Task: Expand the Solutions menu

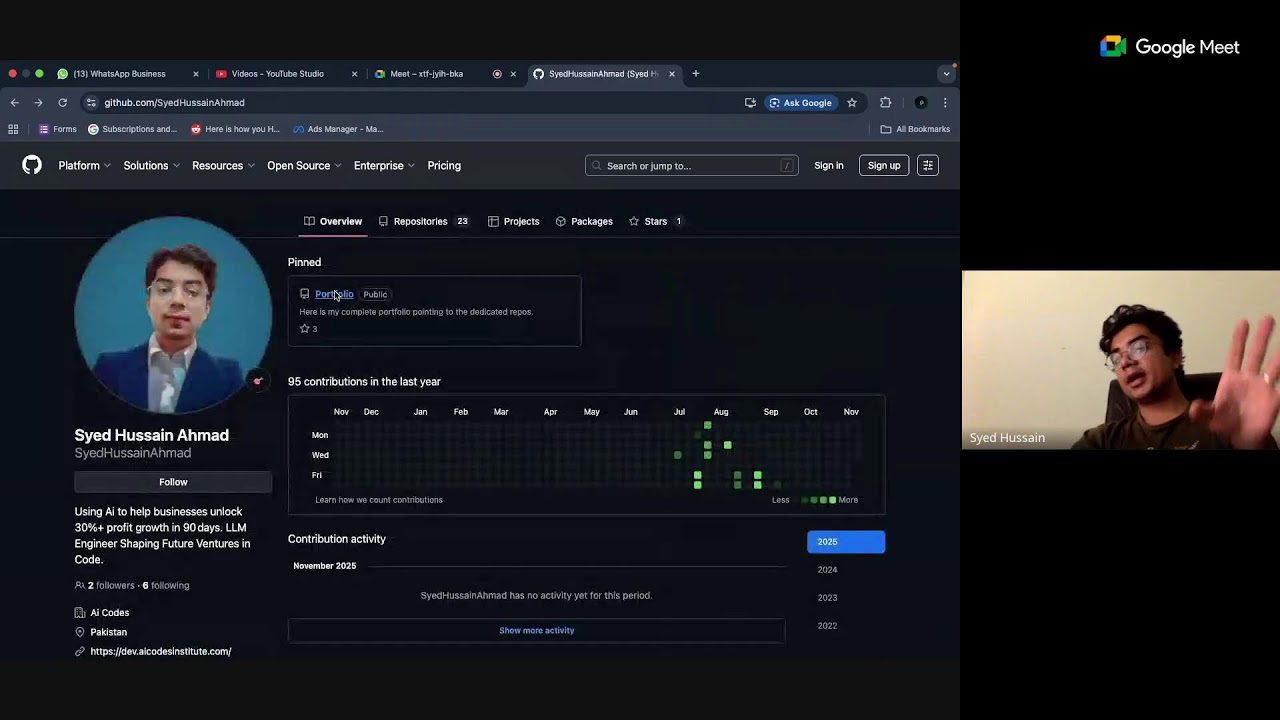Action: coord(151,165)
